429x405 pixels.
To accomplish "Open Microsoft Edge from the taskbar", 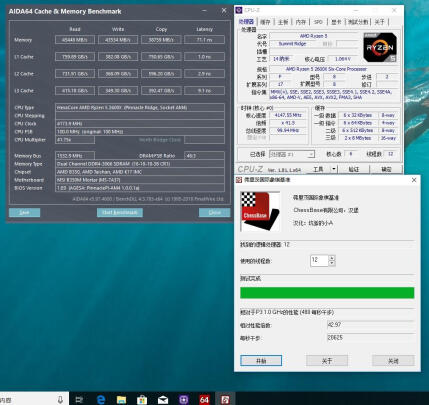I will 101,399.
